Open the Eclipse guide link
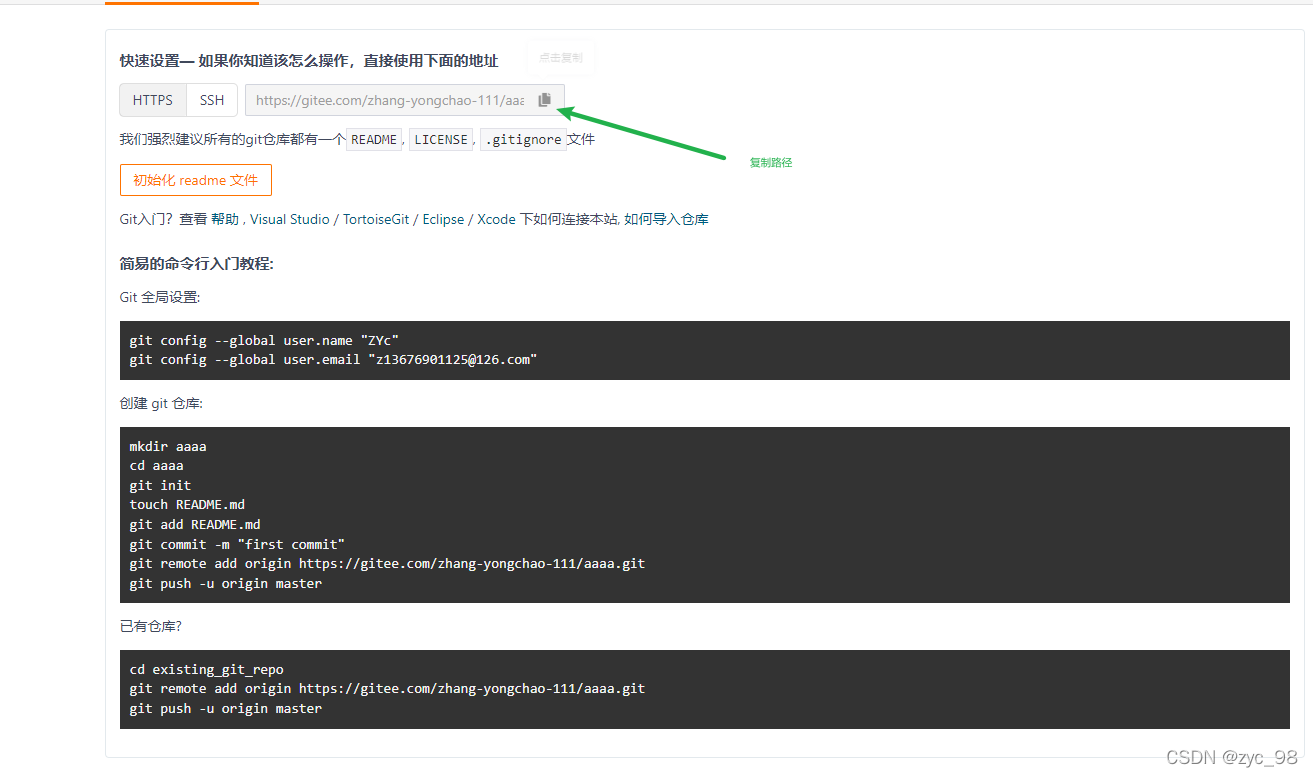The height and width of the screenshot is (777, 1313). click(443, 219)
